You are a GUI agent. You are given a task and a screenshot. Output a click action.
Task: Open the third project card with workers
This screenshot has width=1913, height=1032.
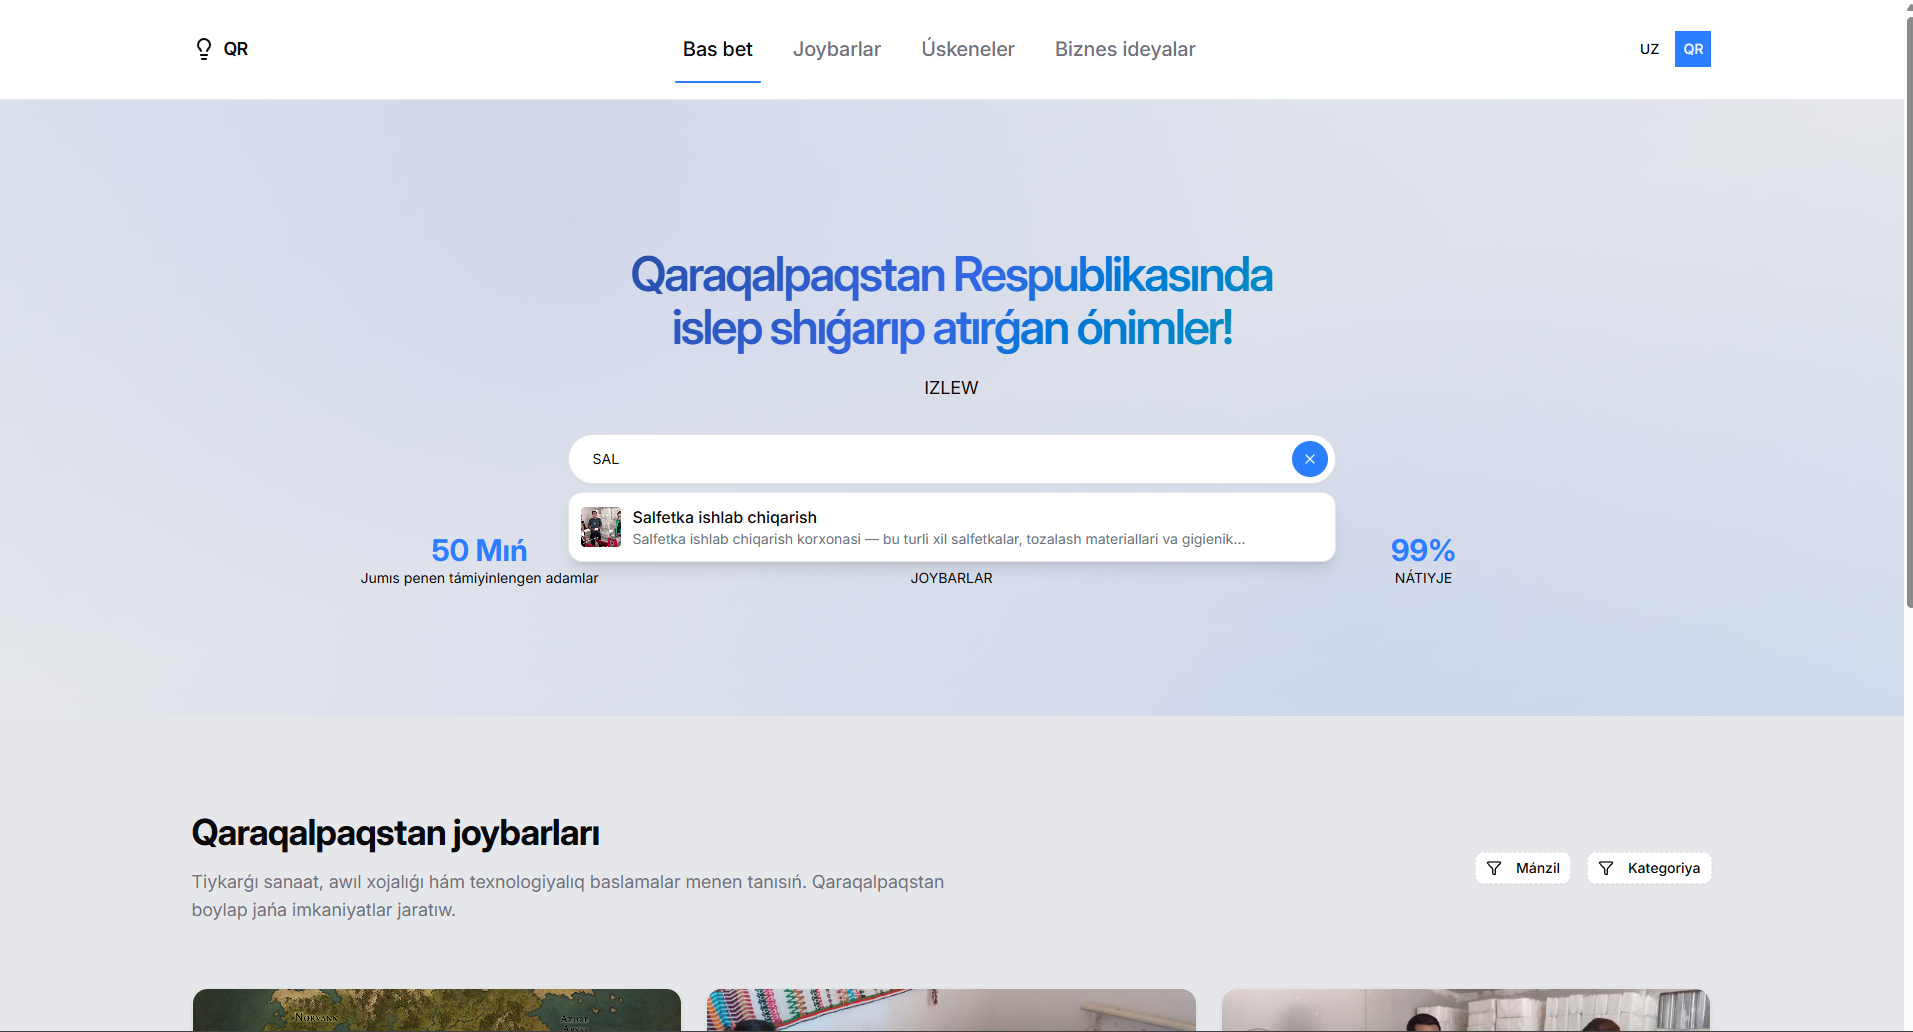pos(1465,1010)
